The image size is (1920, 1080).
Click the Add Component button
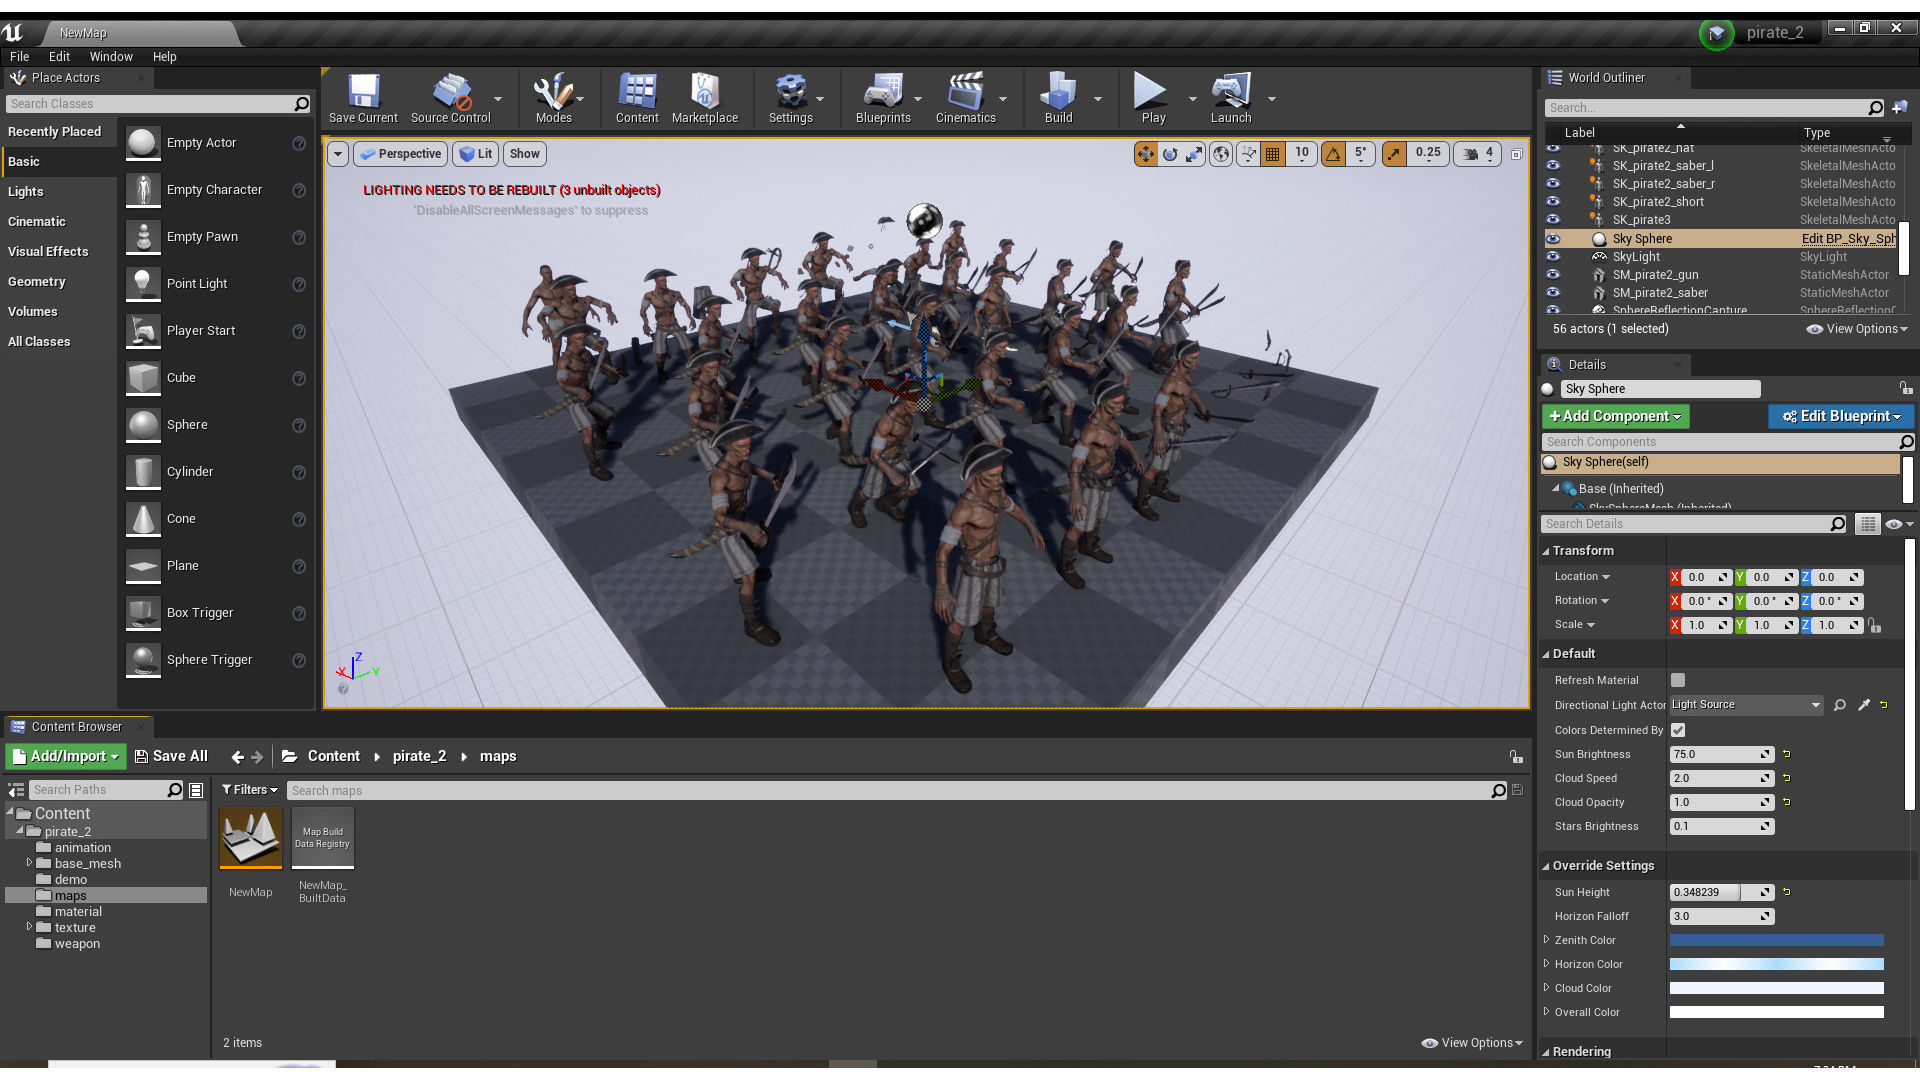pos(1614,416)
